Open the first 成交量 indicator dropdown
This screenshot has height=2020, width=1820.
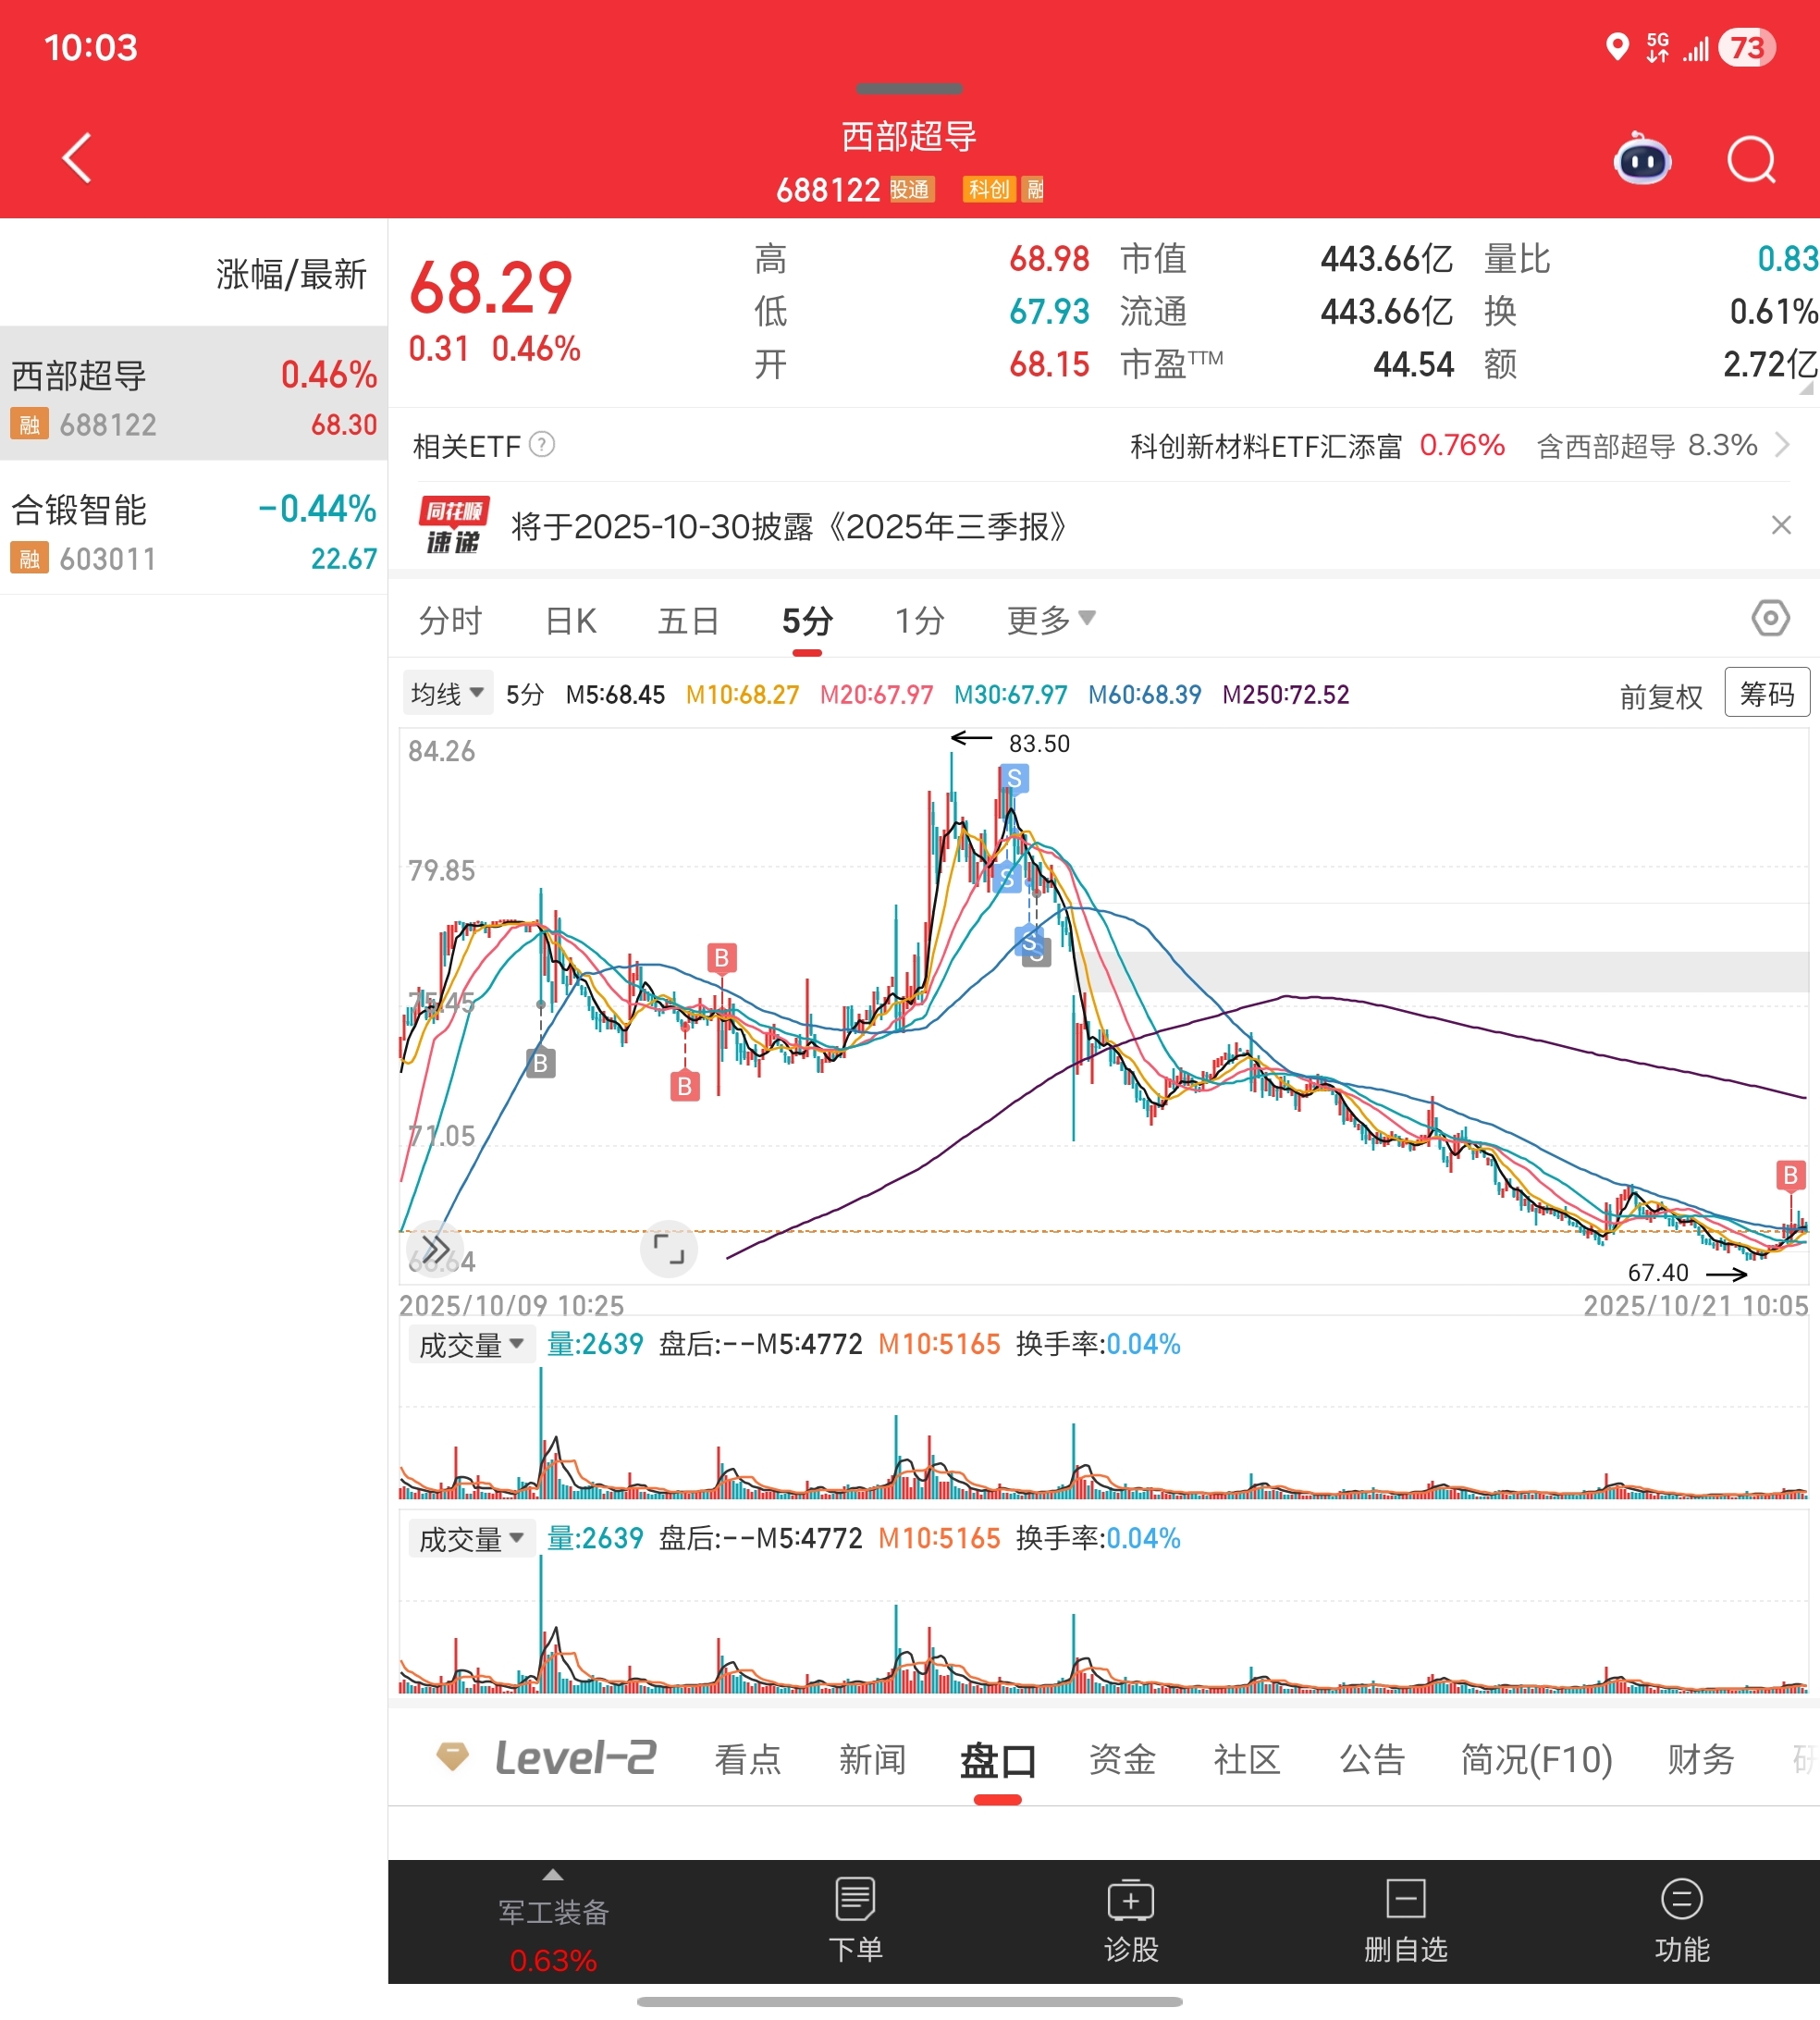pyautogui.click(x=470, y=1344)
